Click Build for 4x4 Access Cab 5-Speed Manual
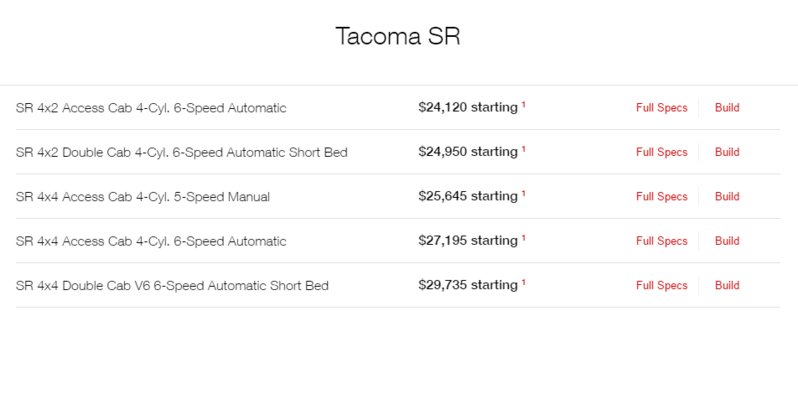 [x=727, y=196]
